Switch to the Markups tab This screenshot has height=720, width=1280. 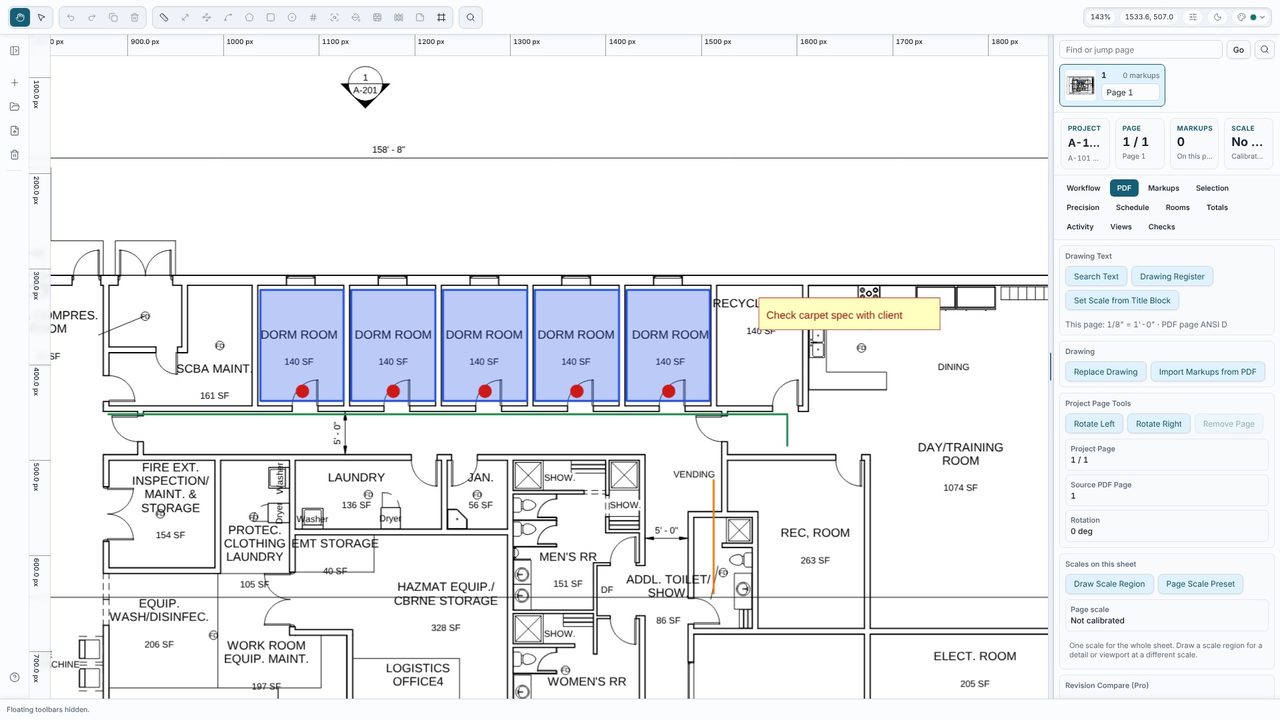point(1163,188)
